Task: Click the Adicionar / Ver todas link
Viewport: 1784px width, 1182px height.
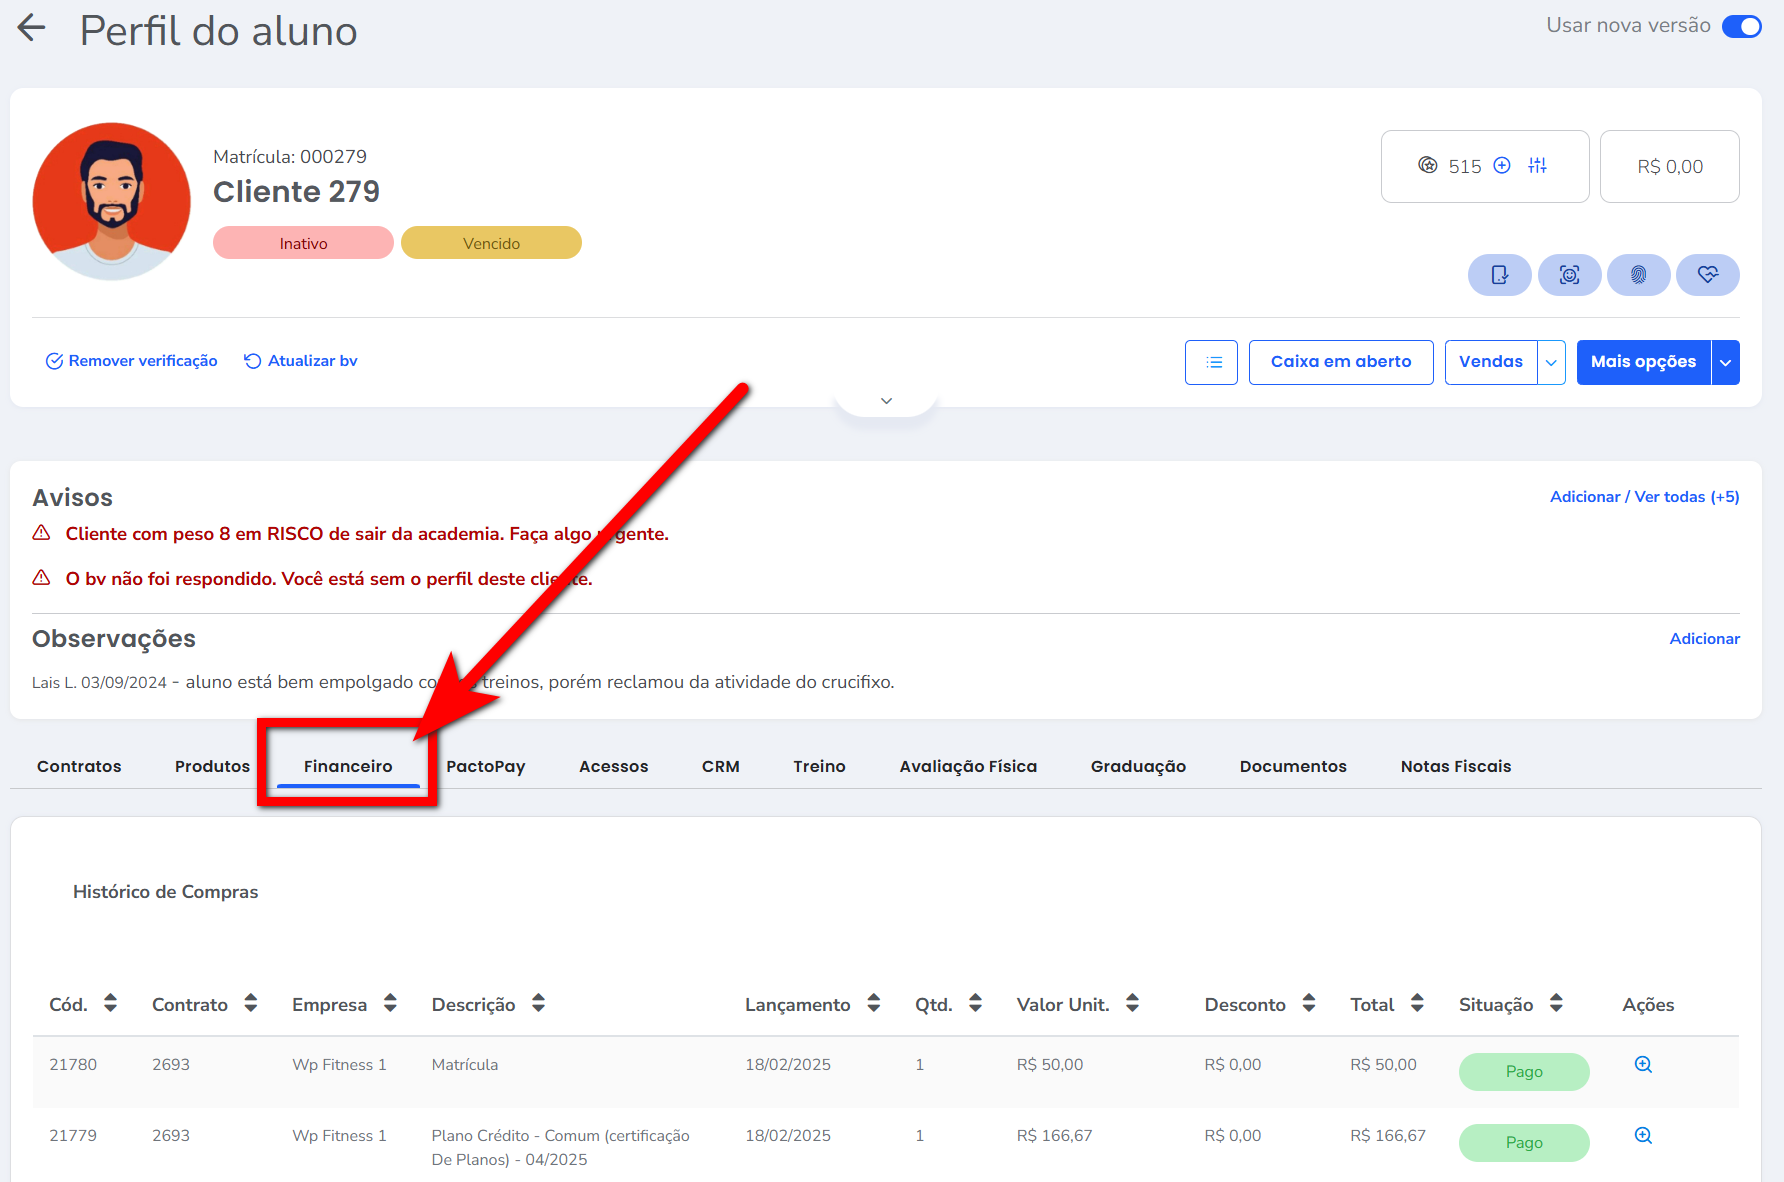Action: click(1644, 497)
